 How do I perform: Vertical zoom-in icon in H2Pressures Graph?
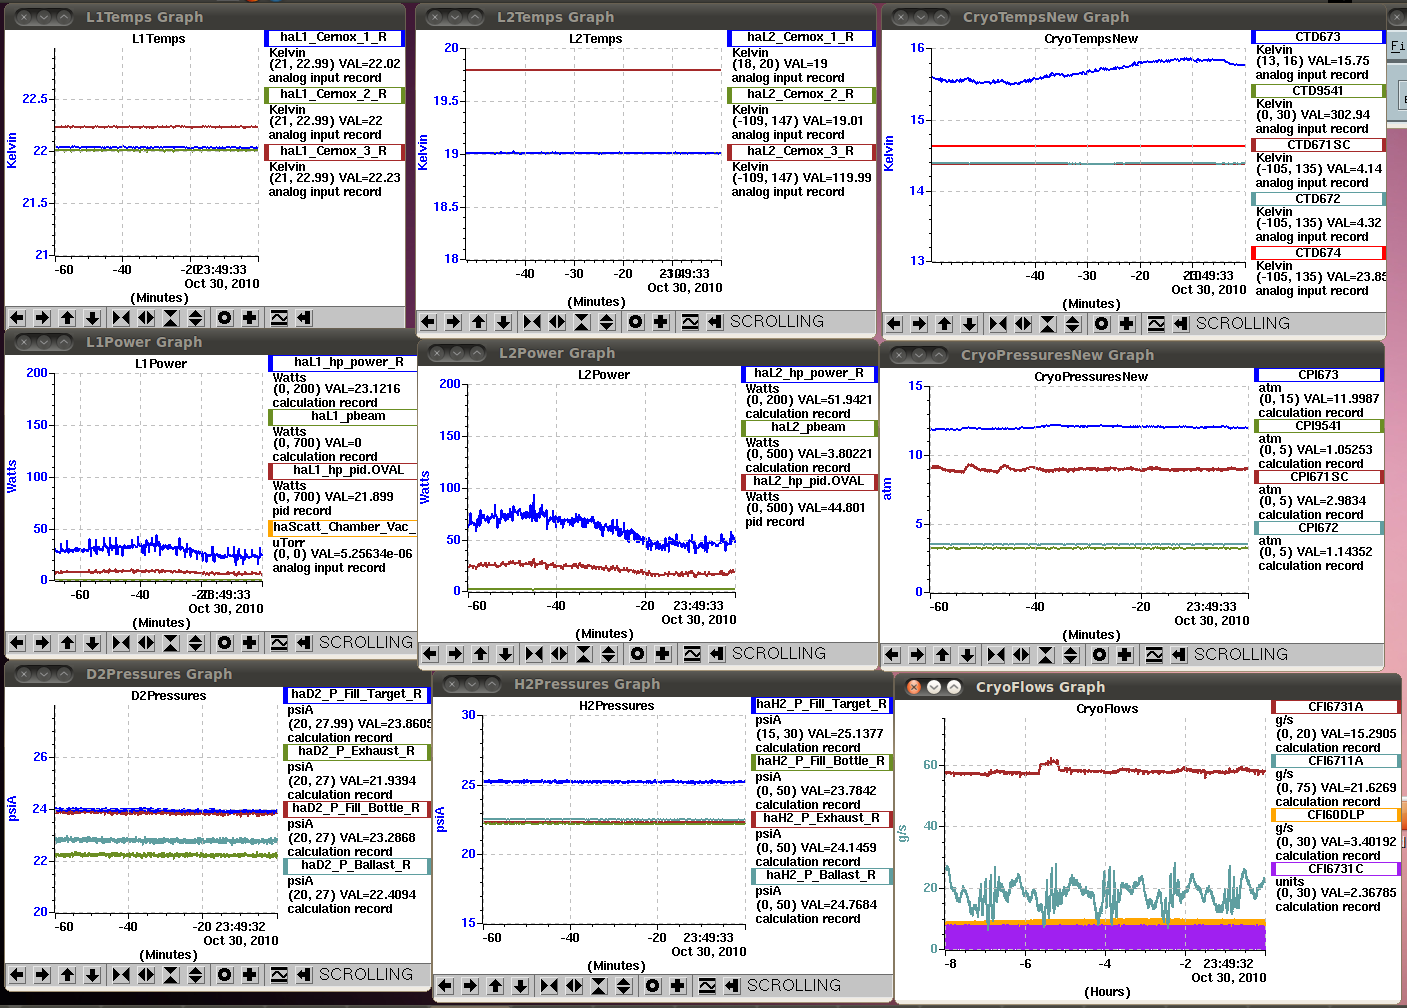click(599, 986)
